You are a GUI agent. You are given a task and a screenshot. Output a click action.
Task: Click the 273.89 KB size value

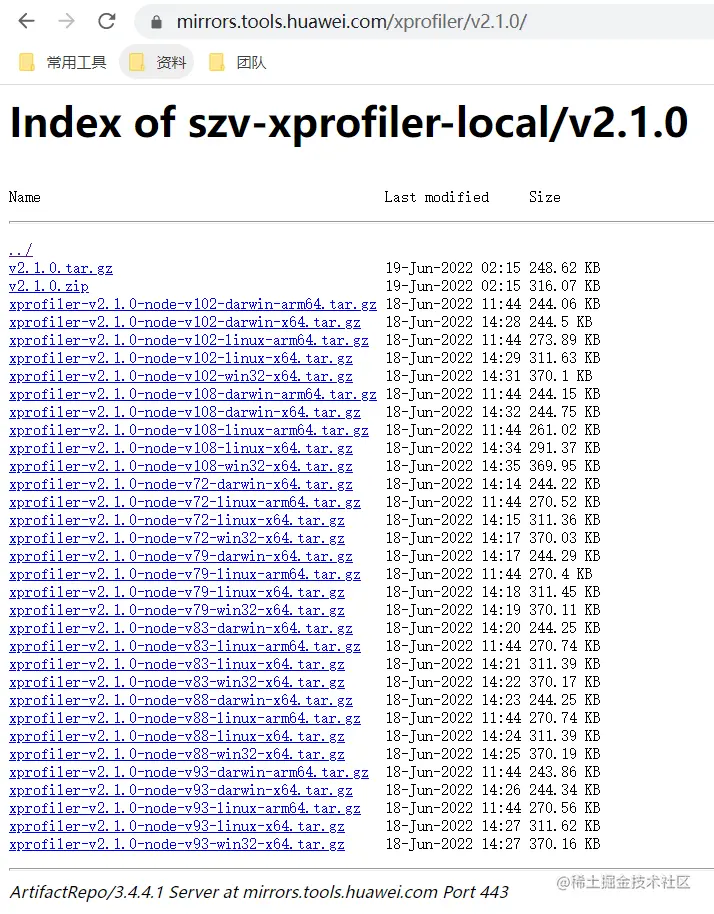pyautogui.click(x=564, y=340)
